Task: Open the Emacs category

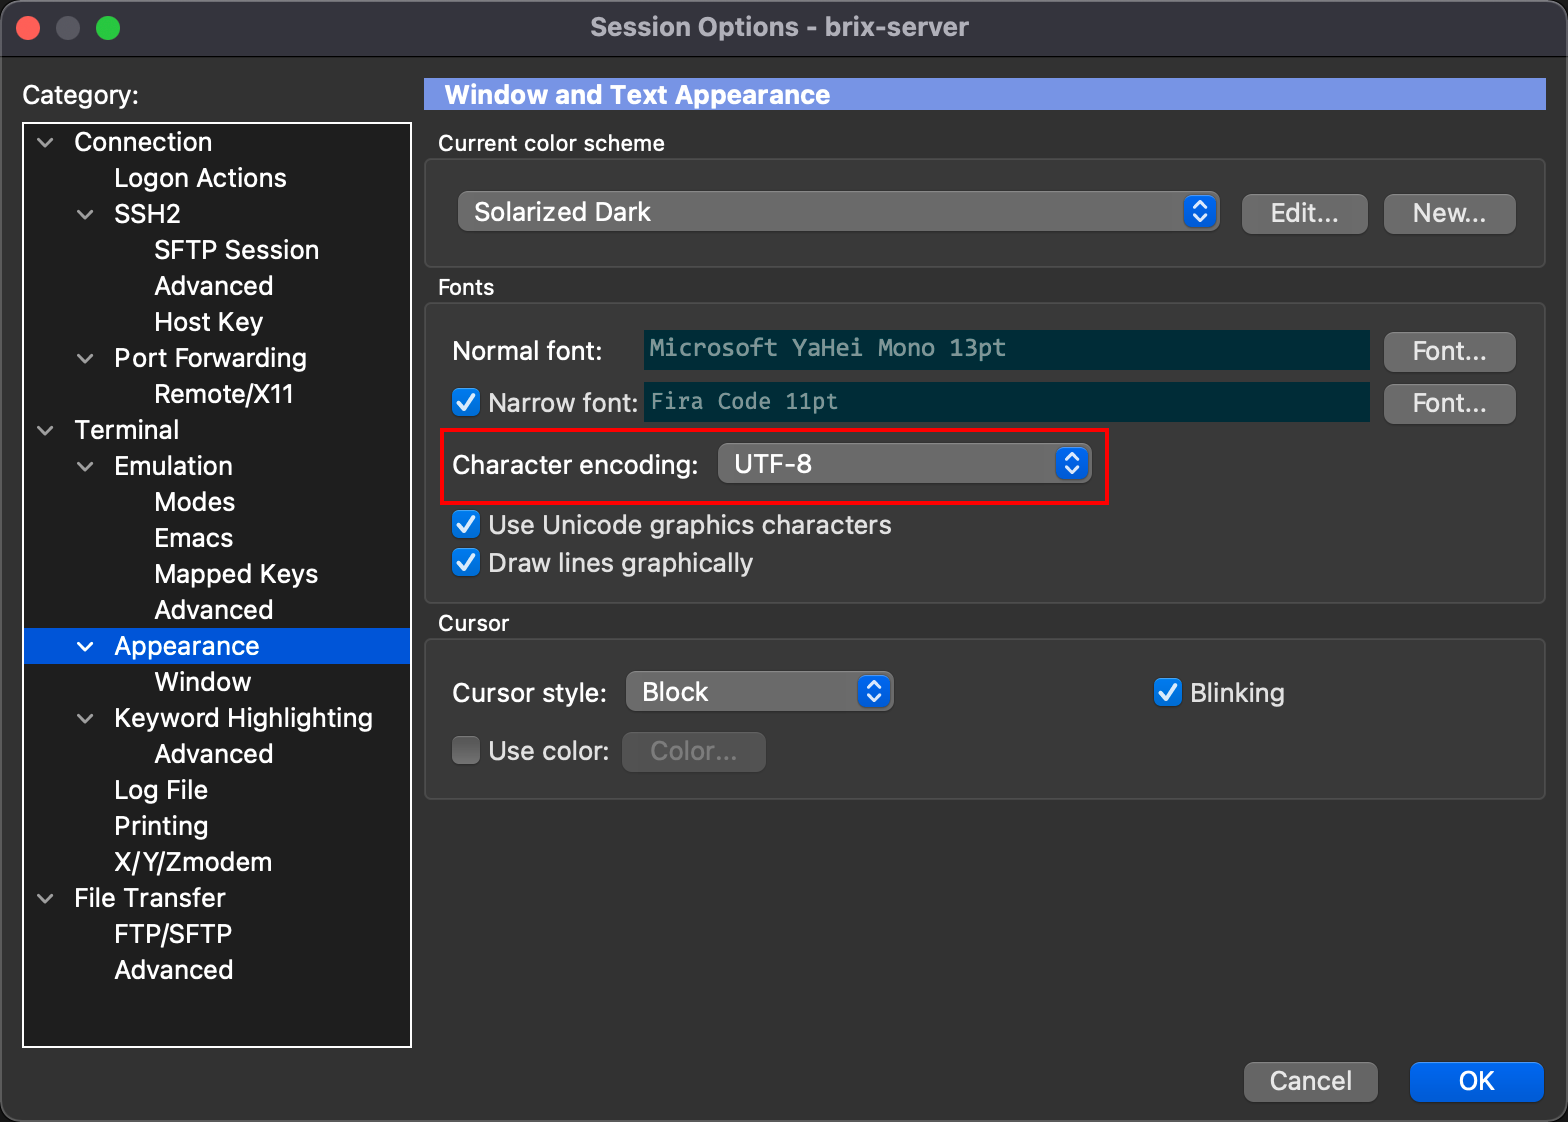Action: (193, 538)
